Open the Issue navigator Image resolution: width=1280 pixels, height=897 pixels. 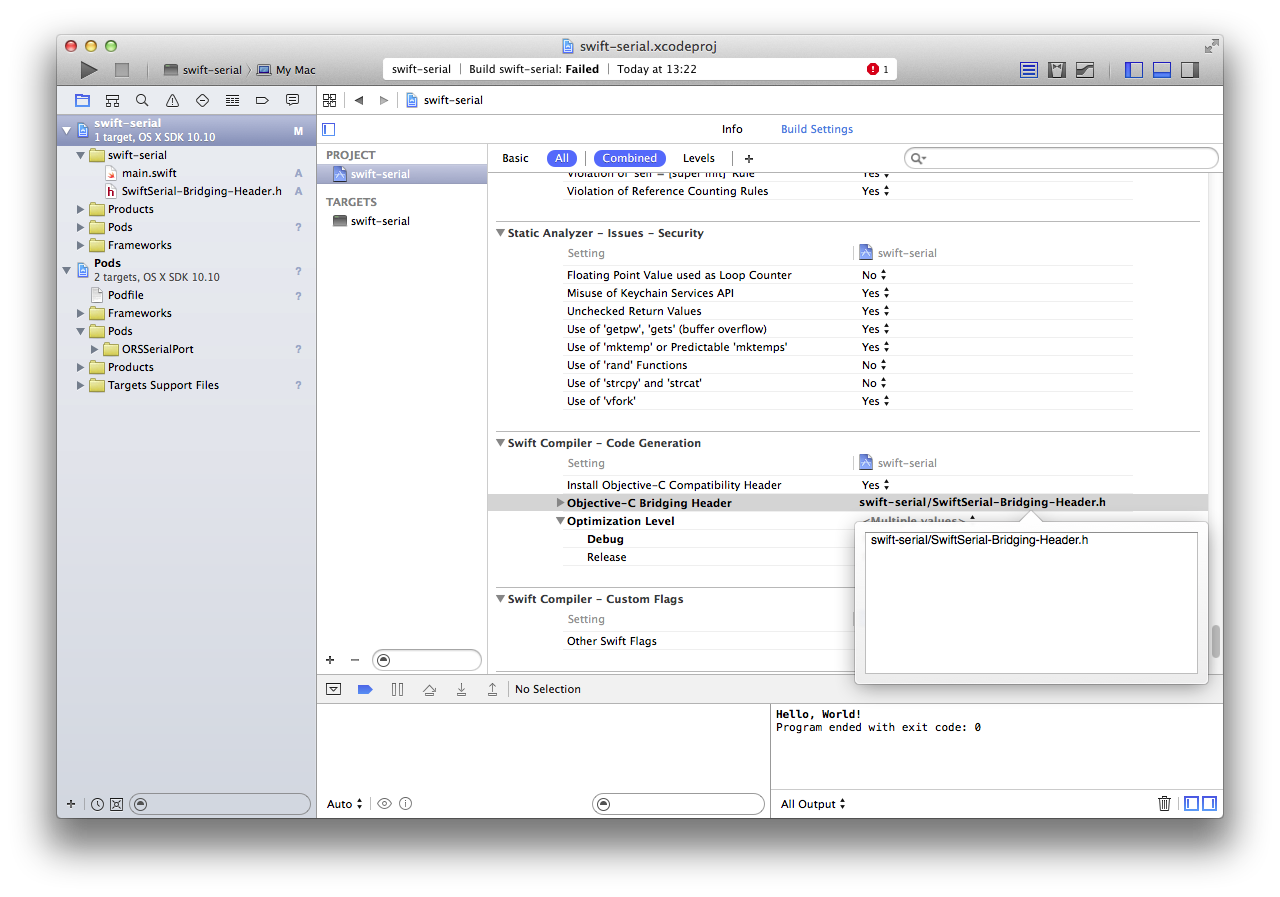[x=172, y=100]
